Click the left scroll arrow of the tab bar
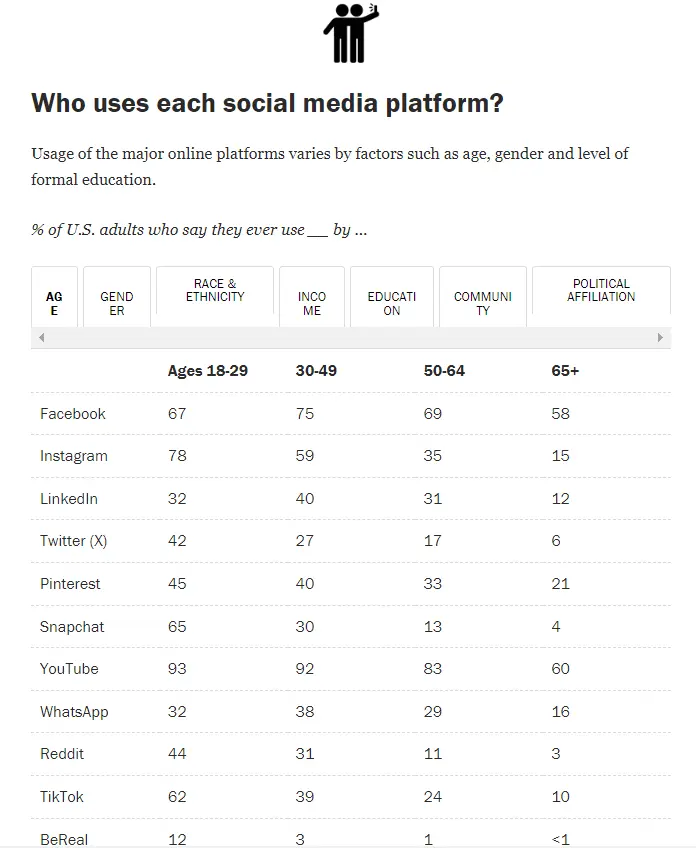Screen dimensions: 696x848 click(x=41, y=338)
